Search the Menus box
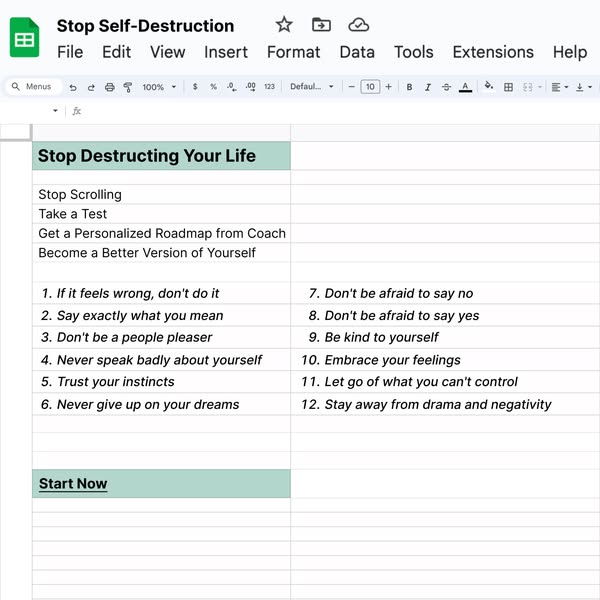This screenshot has width=600, height=600. [36, 88]
